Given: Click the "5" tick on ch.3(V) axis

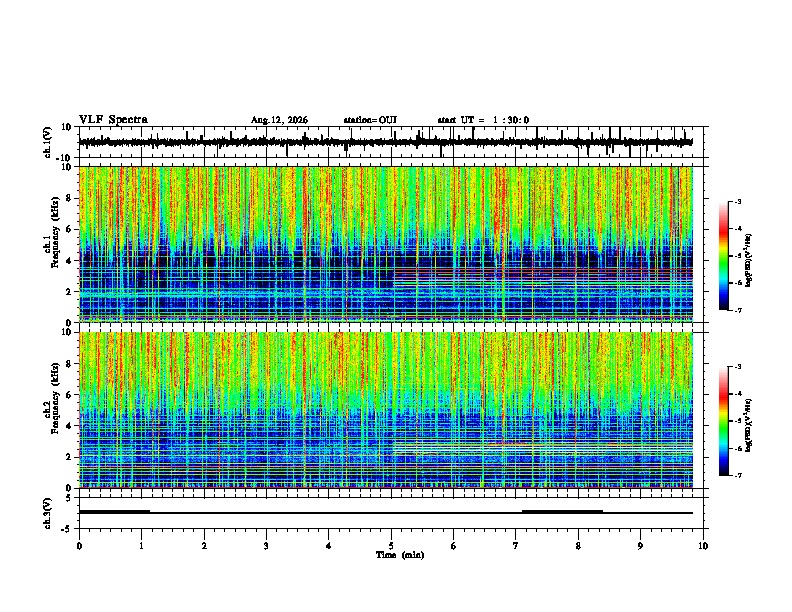Looking at the screenshot, I should tap(70, 498).
